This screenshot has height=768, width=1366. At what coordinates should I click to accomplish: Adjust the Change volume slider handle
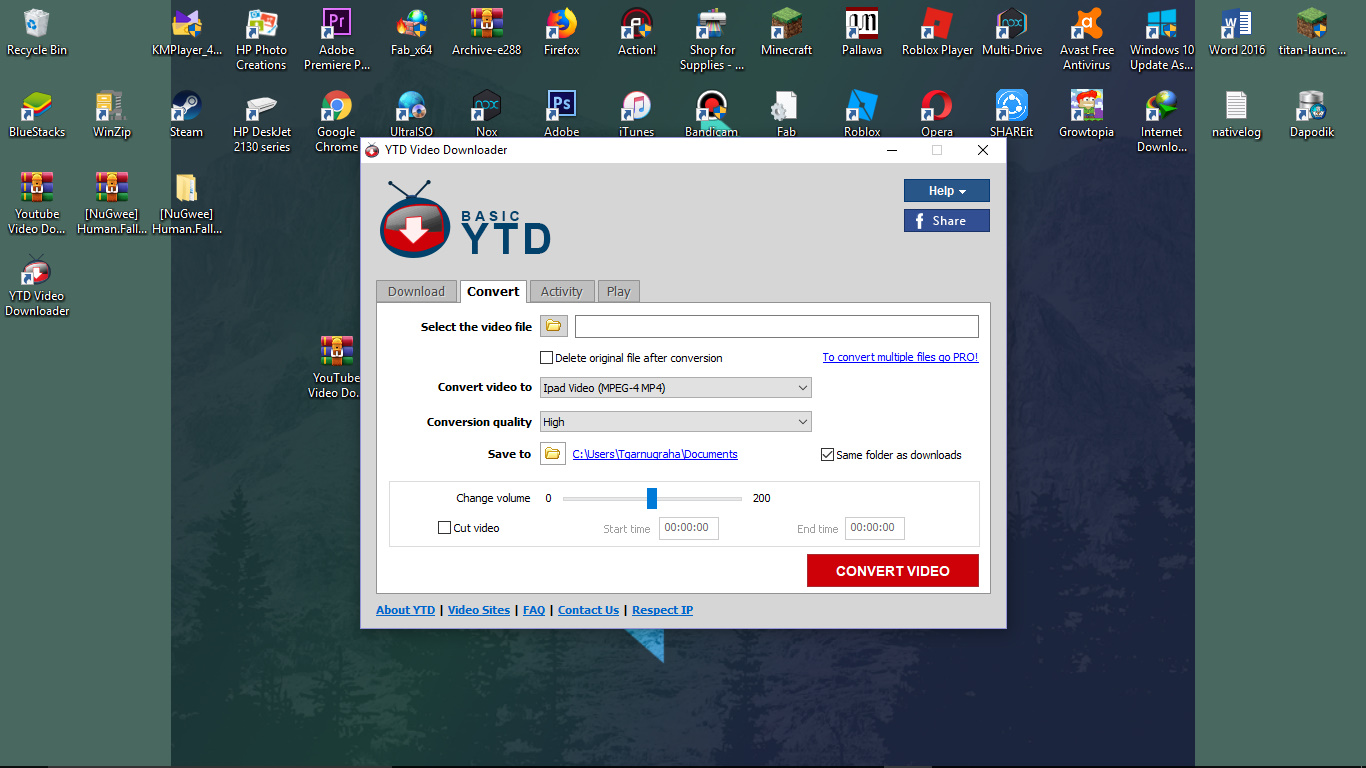(x=652, y=498)
